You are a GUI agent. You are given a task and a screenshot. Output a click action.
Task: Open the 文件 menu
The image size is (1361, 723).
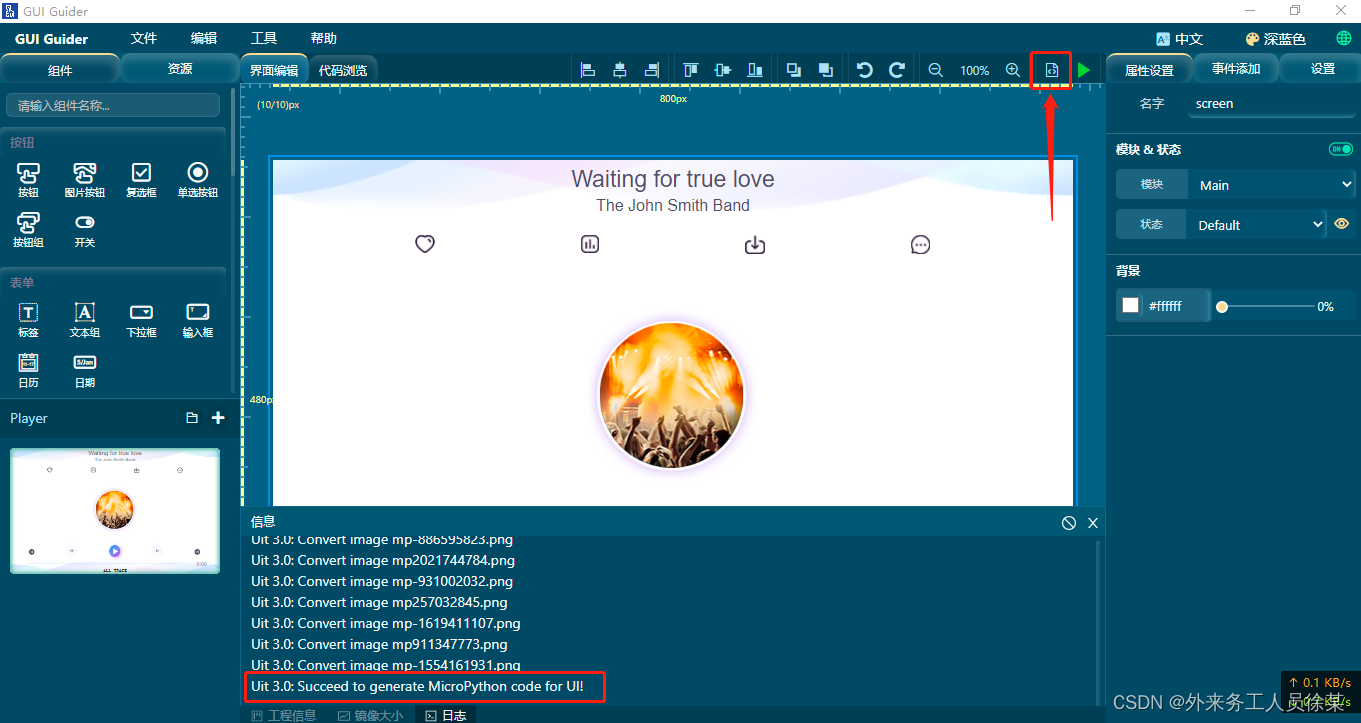144,38
